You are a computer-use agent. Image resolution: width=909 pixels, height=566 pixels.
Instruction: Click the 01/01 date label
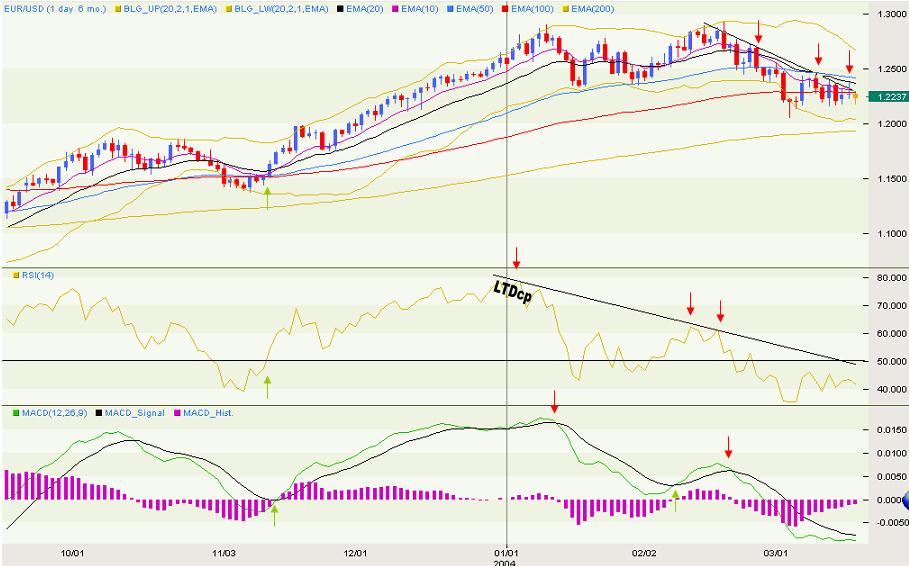(507, 553)
